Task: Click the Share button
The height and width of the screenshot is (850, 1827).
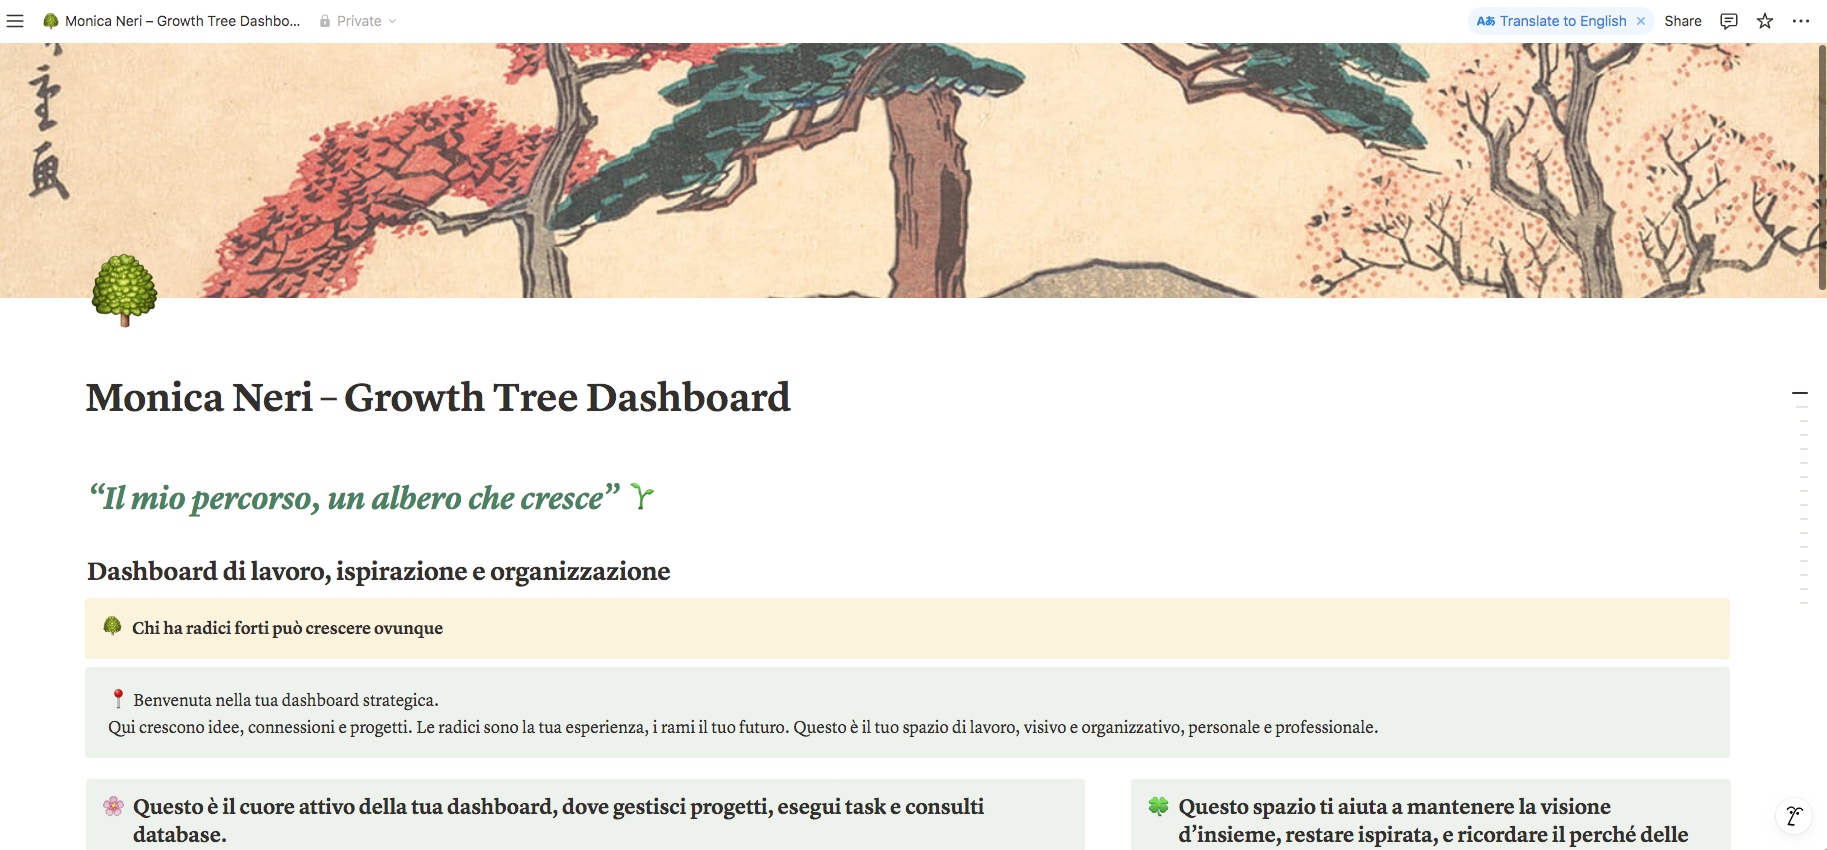Action: click(1683, 21)
